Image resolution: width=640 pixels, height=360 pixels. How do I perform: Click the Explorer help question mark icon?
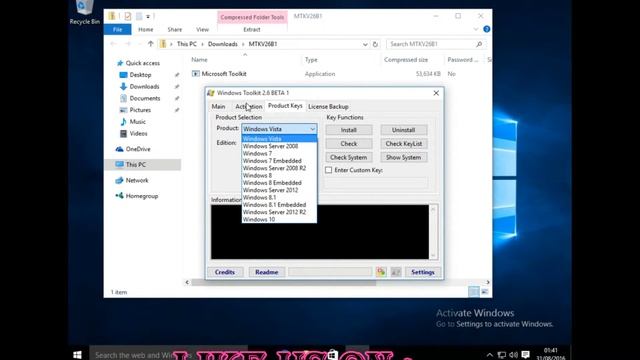point(487,29)
